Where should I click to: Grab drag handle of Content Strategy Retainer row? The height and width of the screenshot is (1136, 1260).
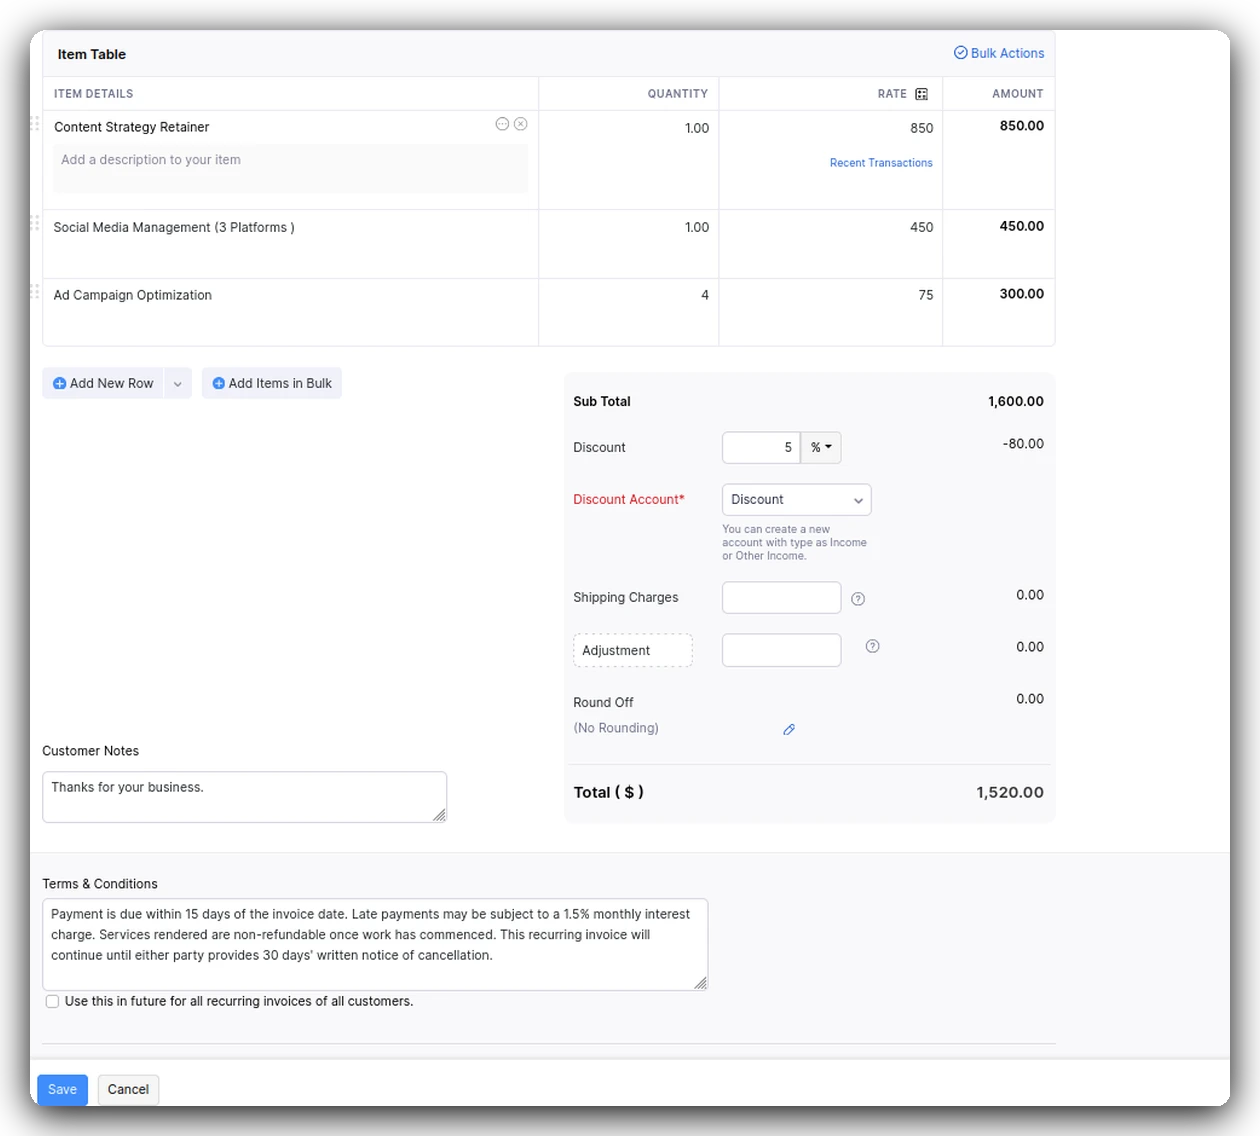point(34,123)
